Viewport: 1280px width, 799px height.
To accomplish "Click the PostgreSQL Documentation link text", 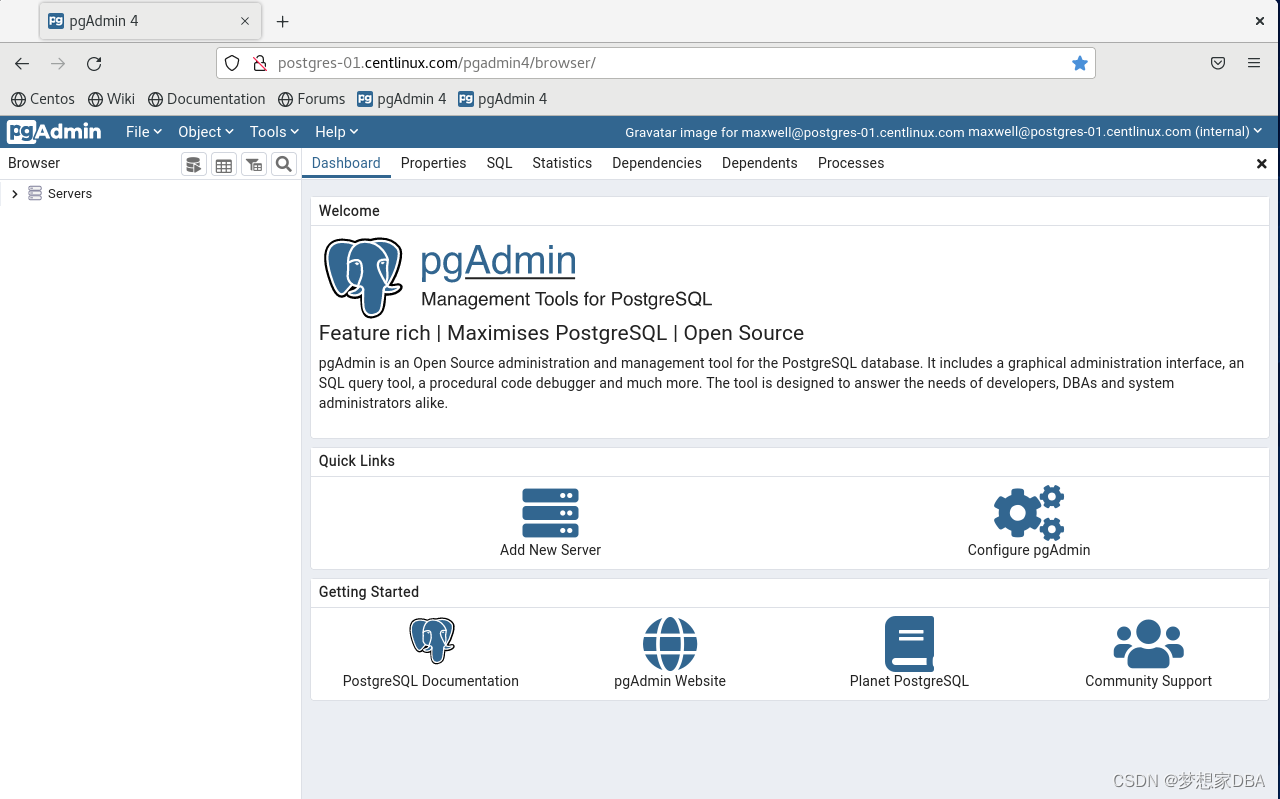I will [431, 681].
